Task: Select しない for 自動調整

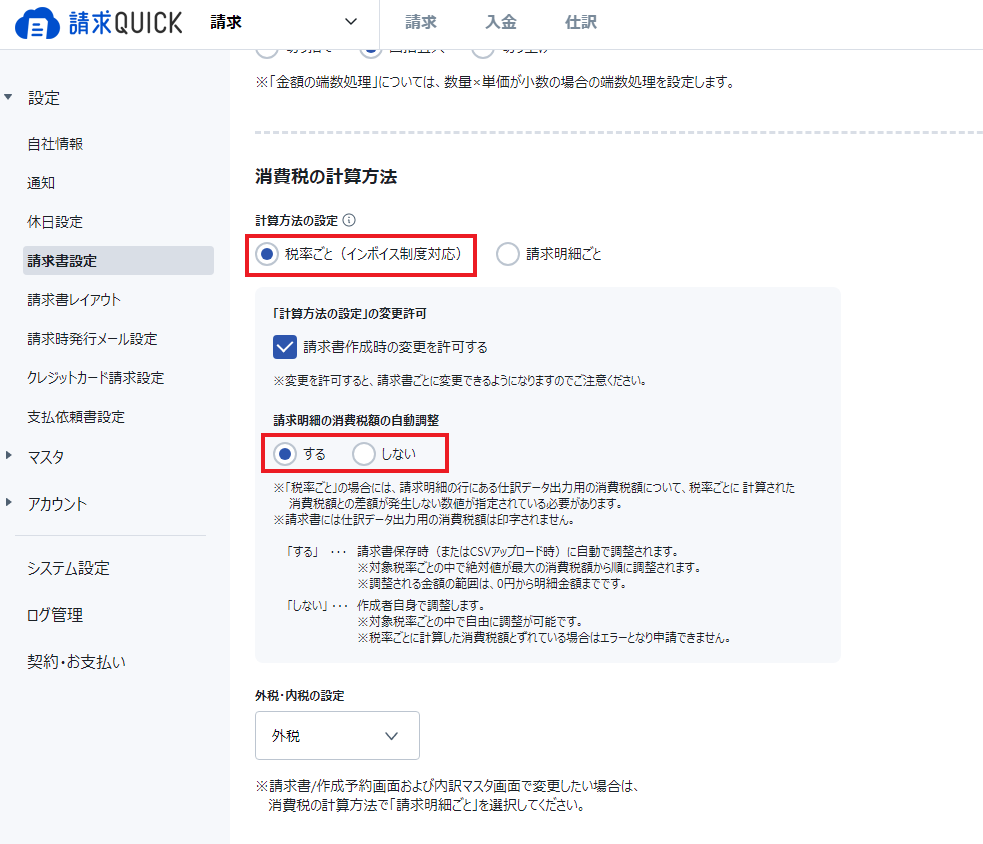Action: [x=364, y=453]
